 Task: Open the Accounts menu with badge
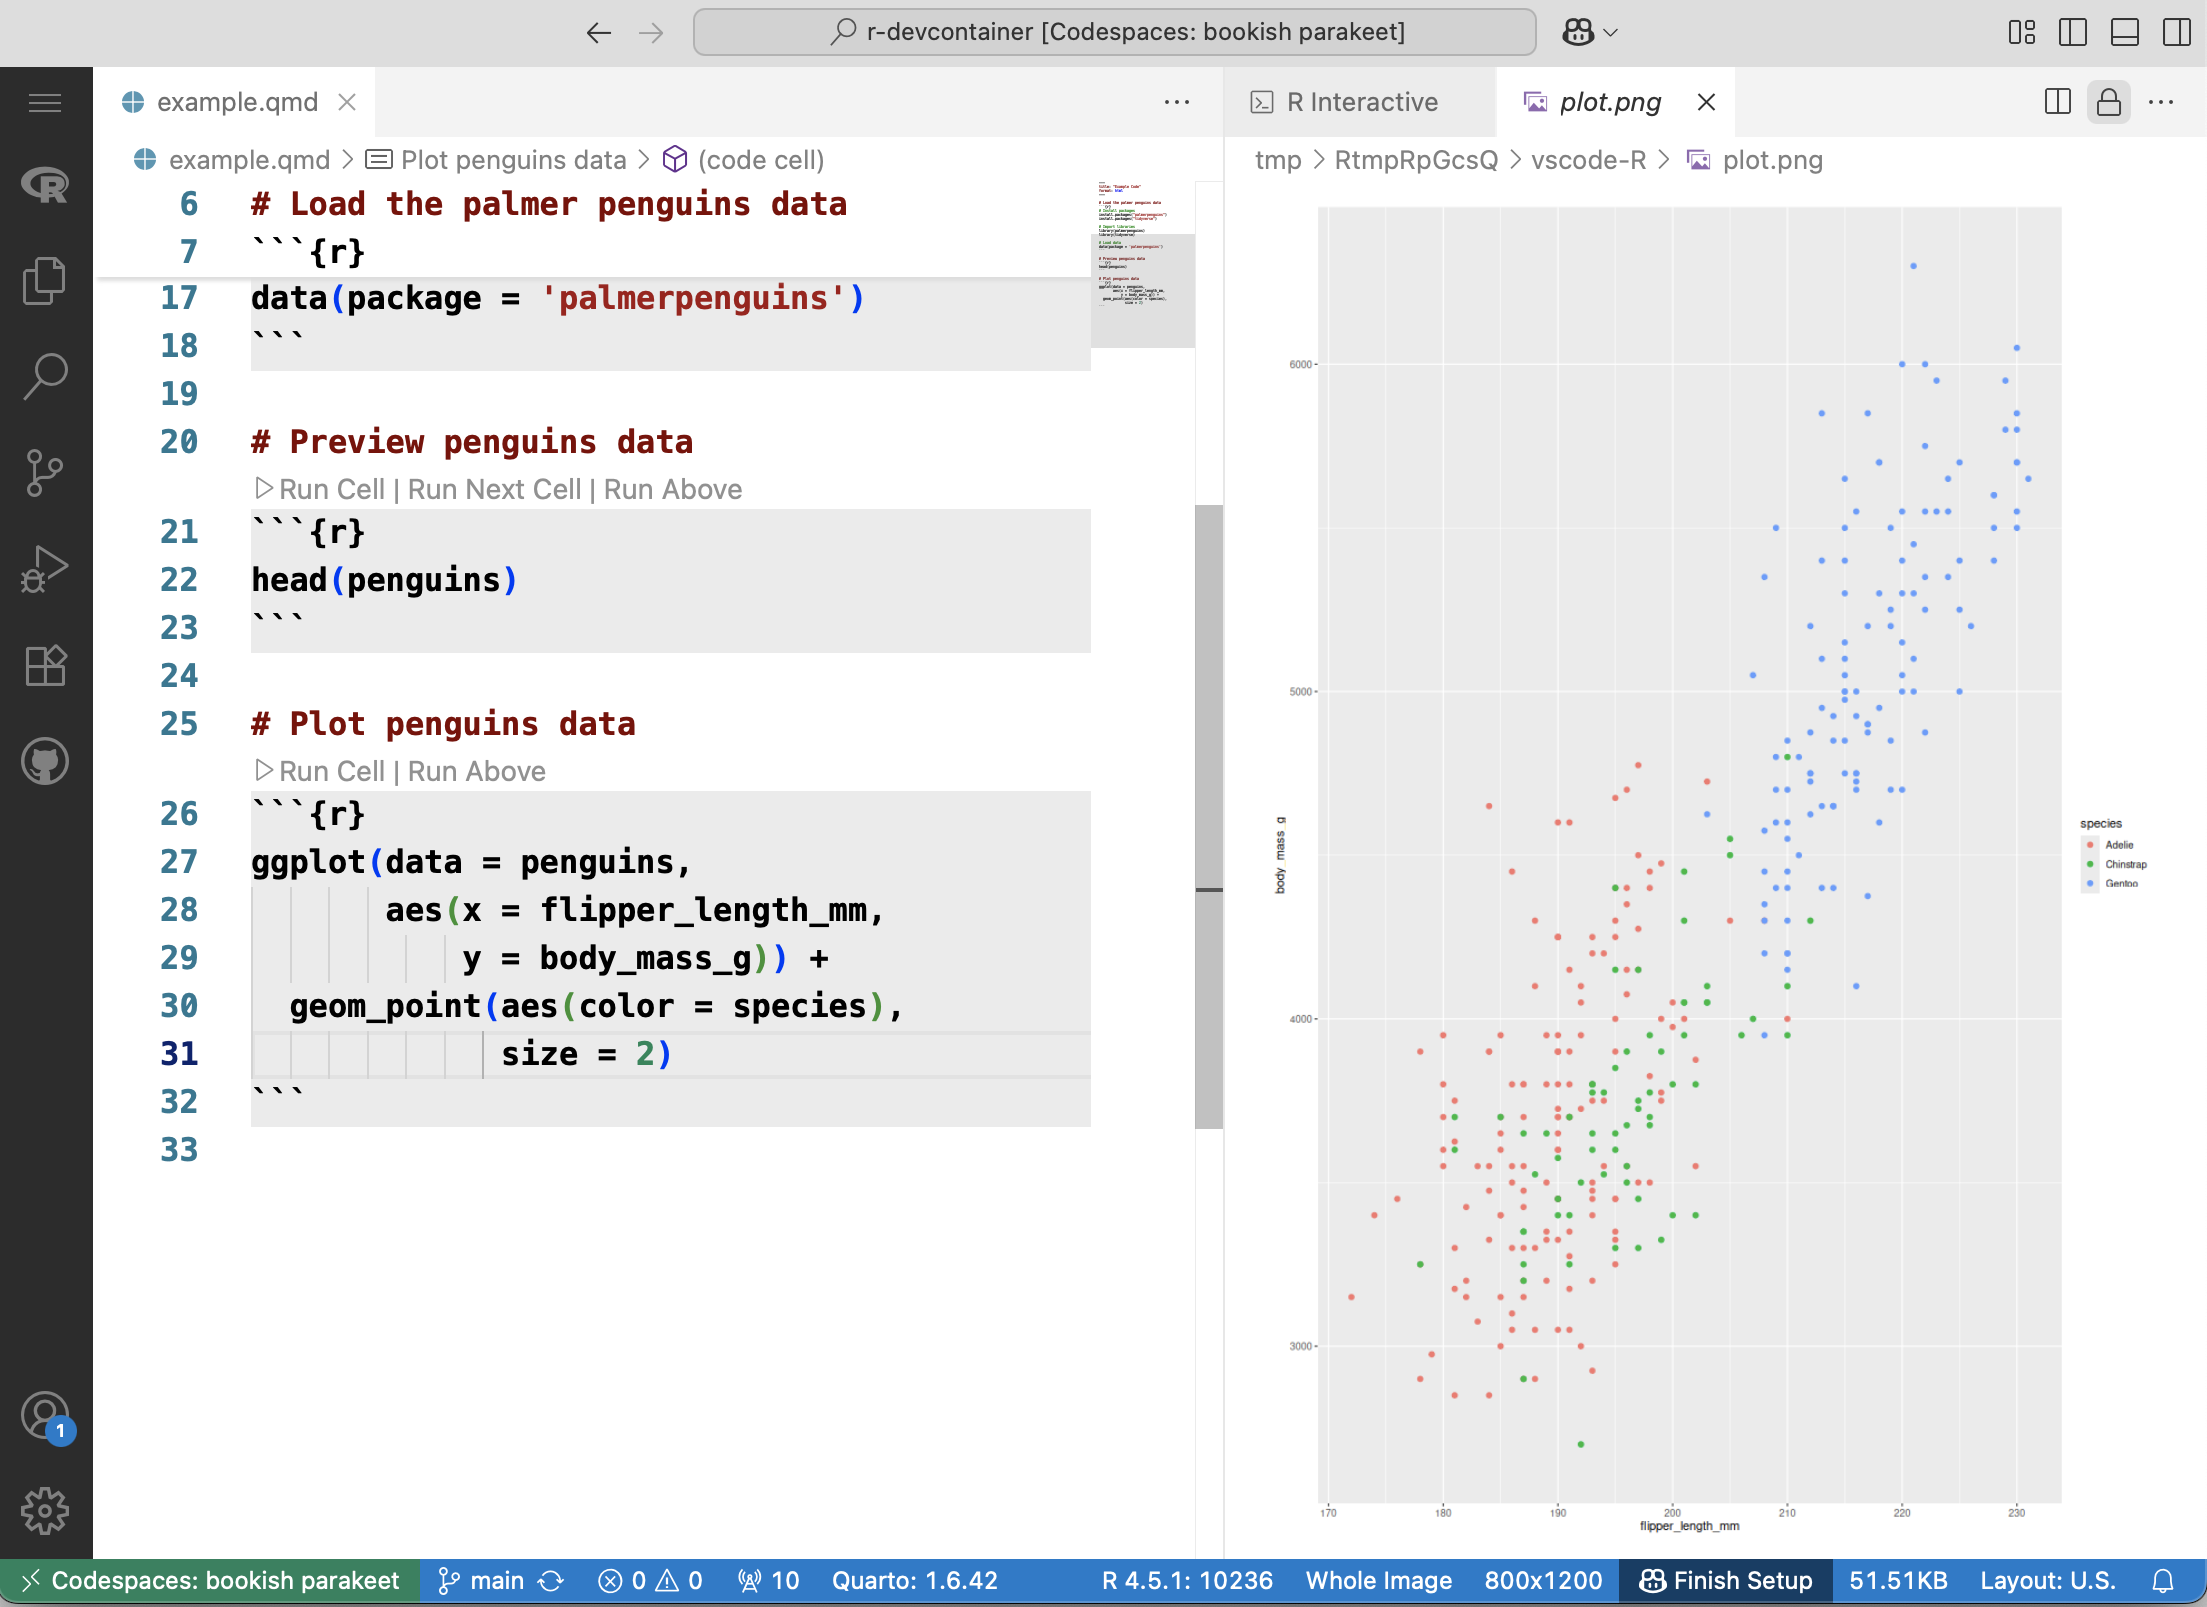45,1417
